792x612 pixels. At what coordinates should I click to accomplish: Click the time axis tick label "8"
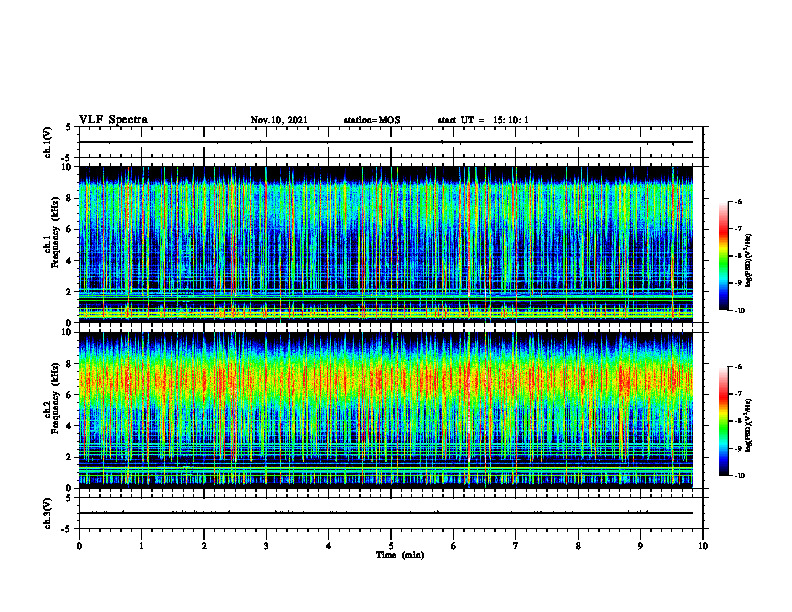[578, 546]
